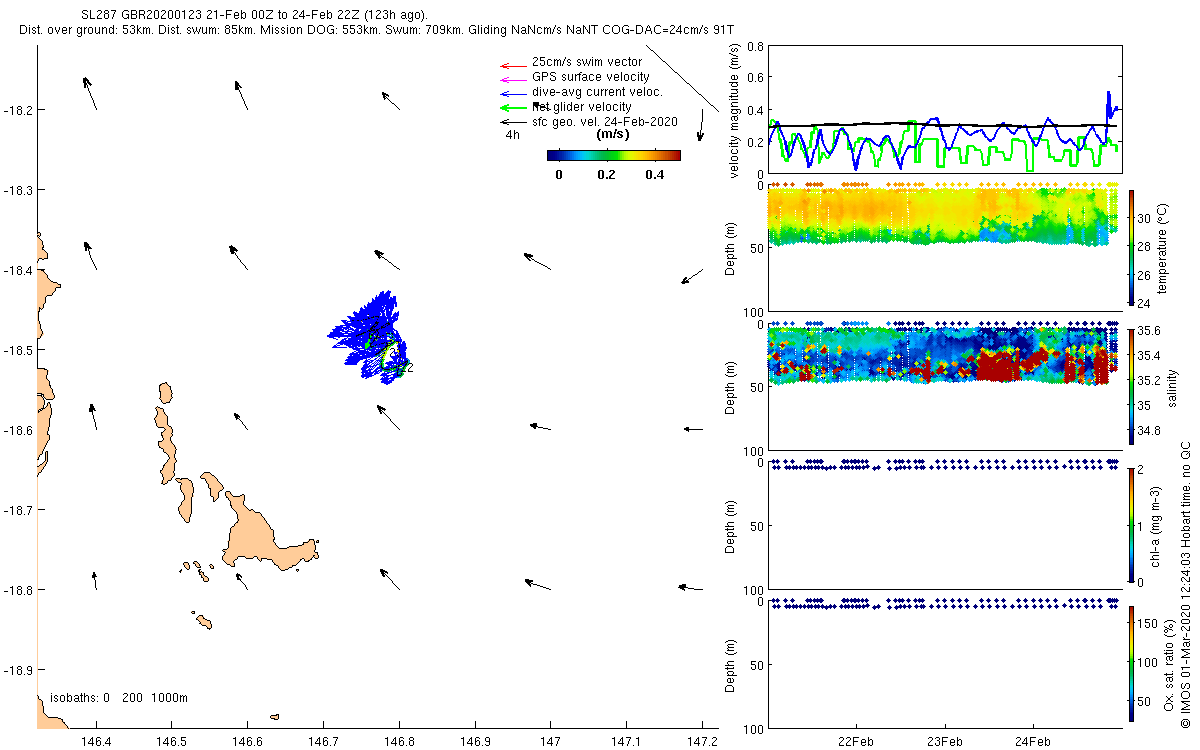
Task: Click the '25cm/s swim vector' legend label
Action: [x=587, y=62]
